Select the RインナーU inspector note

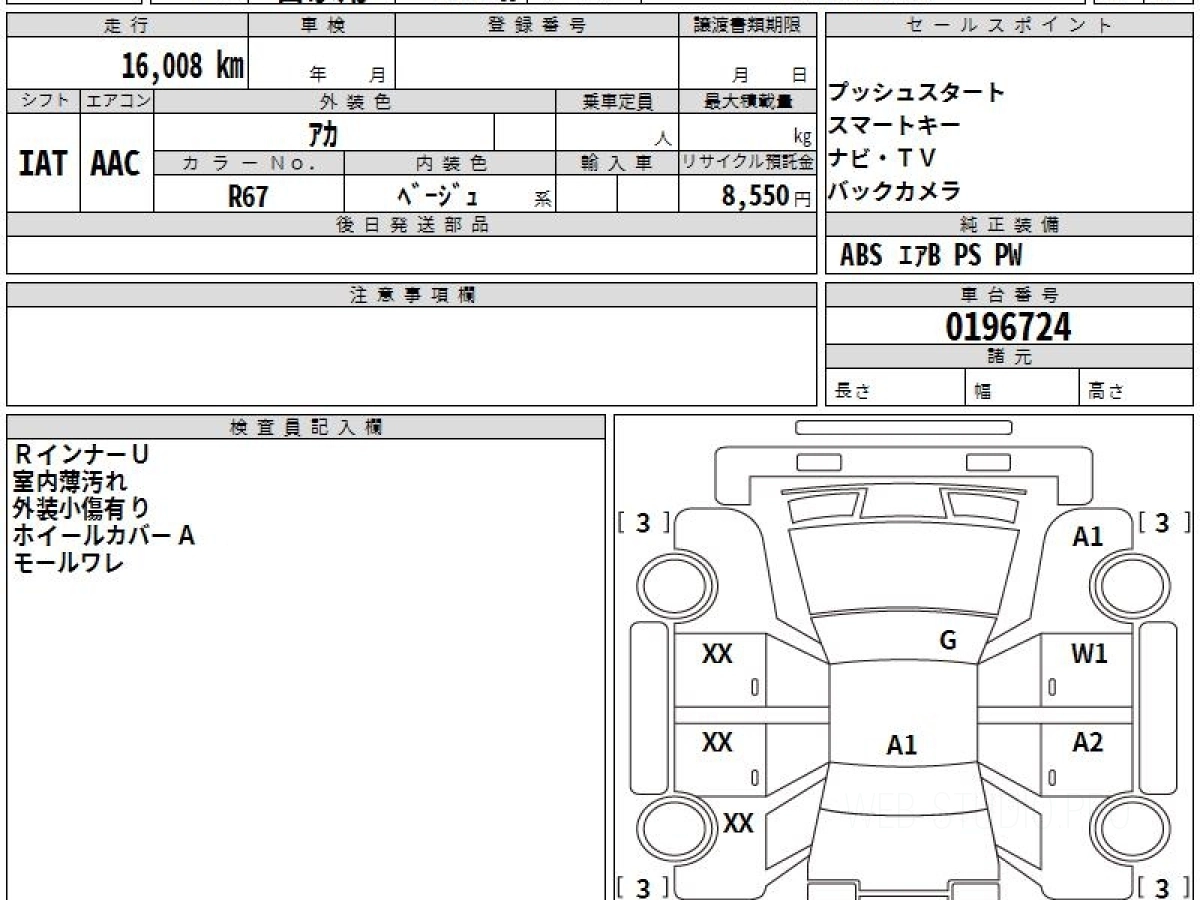point(81,455)
